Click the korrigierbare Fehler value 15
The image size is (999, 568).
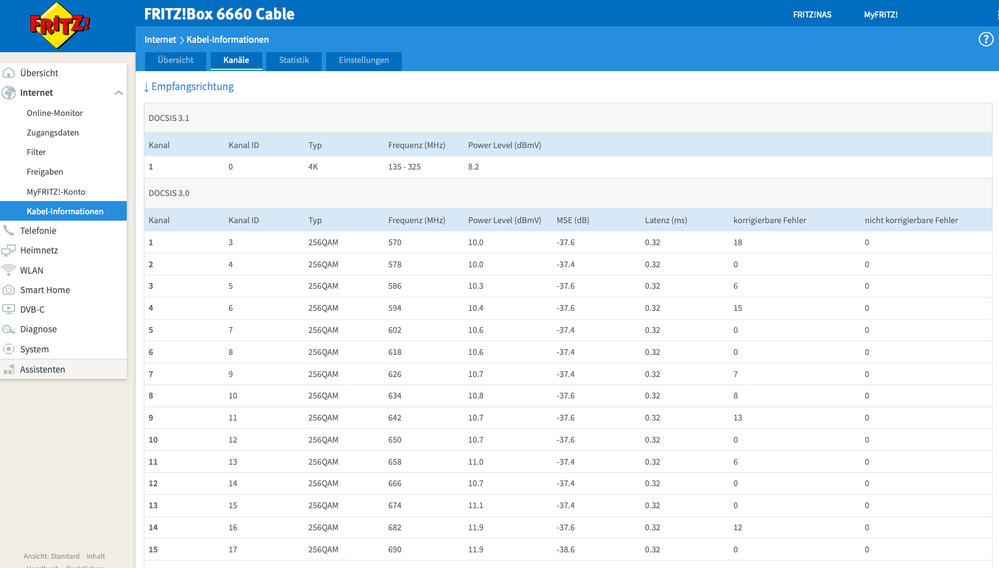738,308
